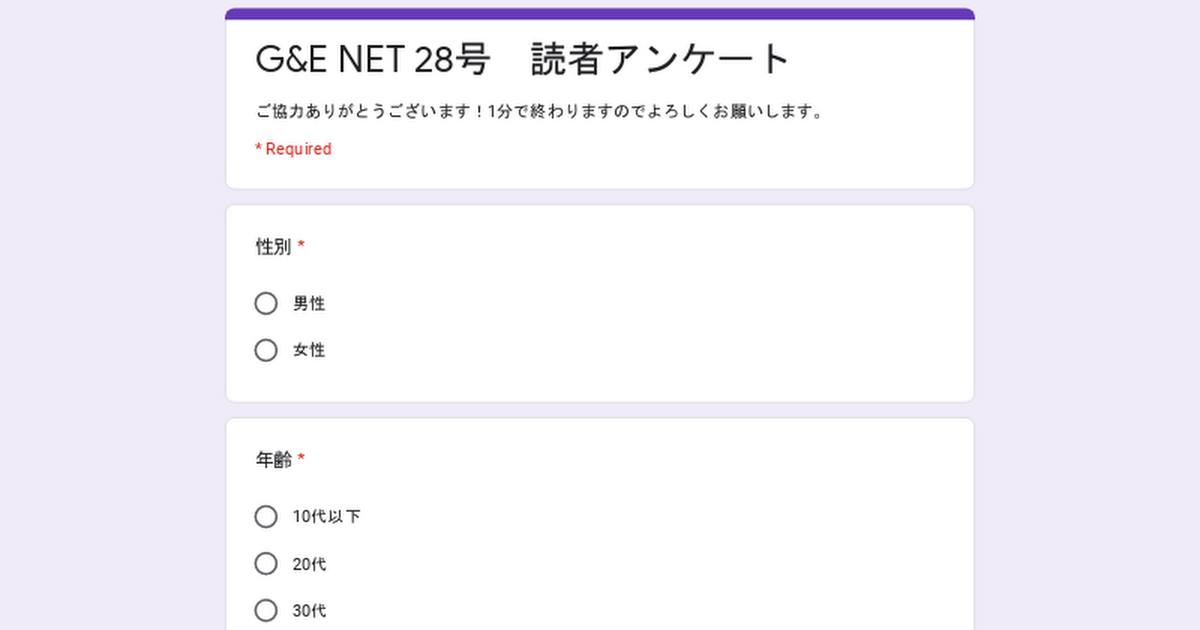The image size is (1200, 630).
Task: Select the 男性 radio button
Action: coord(266,303)
